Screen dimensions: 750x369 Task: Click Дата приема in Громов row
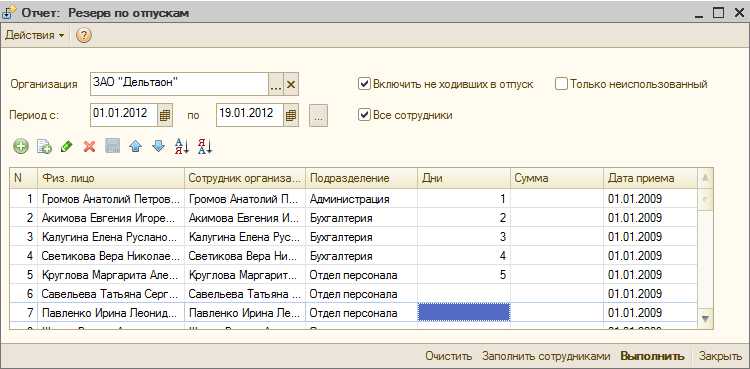pyautogui.click(x=651, y=199)
